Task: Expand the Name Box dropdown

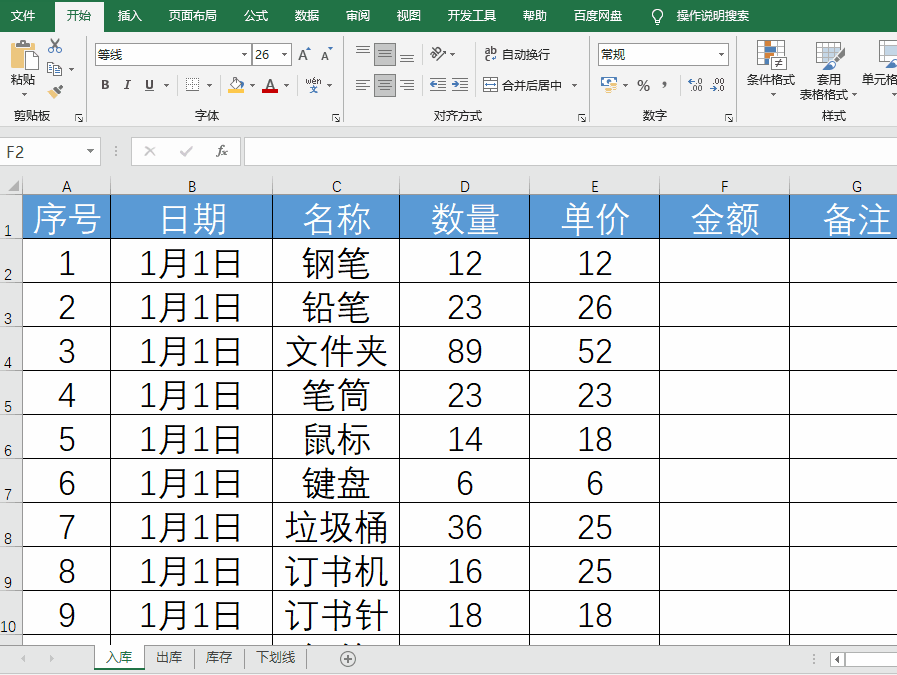Action: [x=90, y=151]
